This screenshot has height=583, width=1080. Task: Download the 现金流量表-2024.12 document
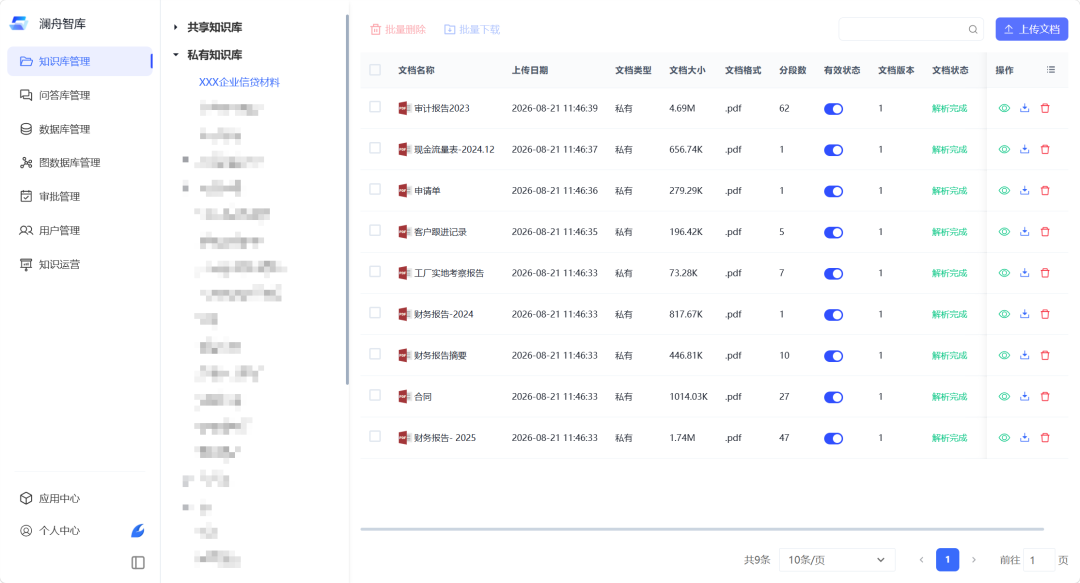(x=1025, y=150)
